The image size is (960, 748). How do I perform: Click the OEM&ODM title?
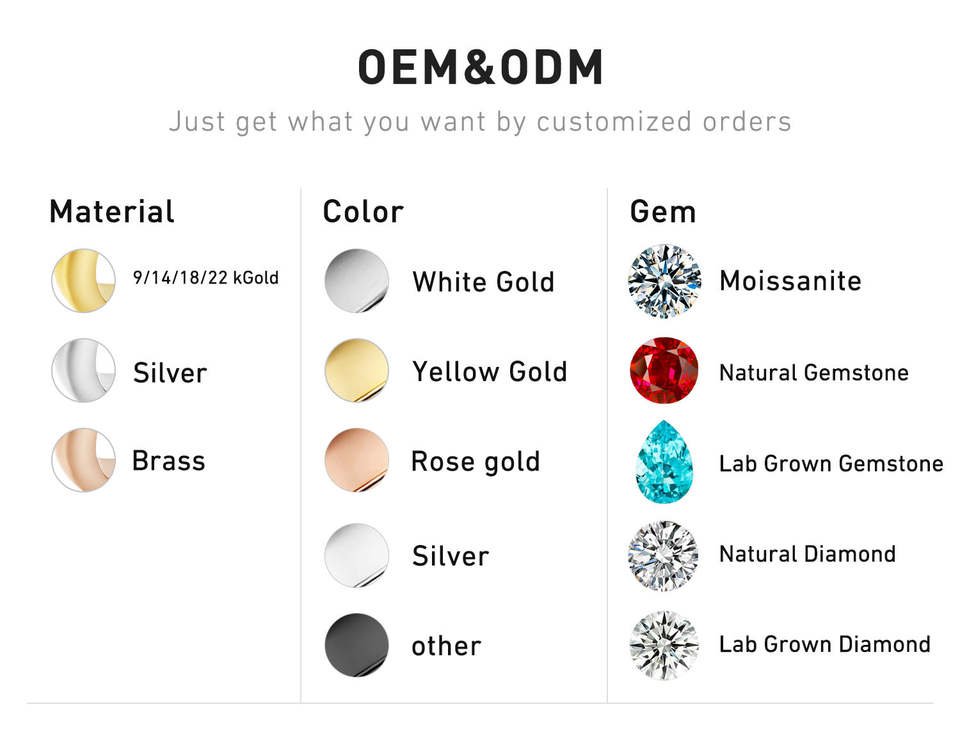pyautogui.click(x=481, y=67)
